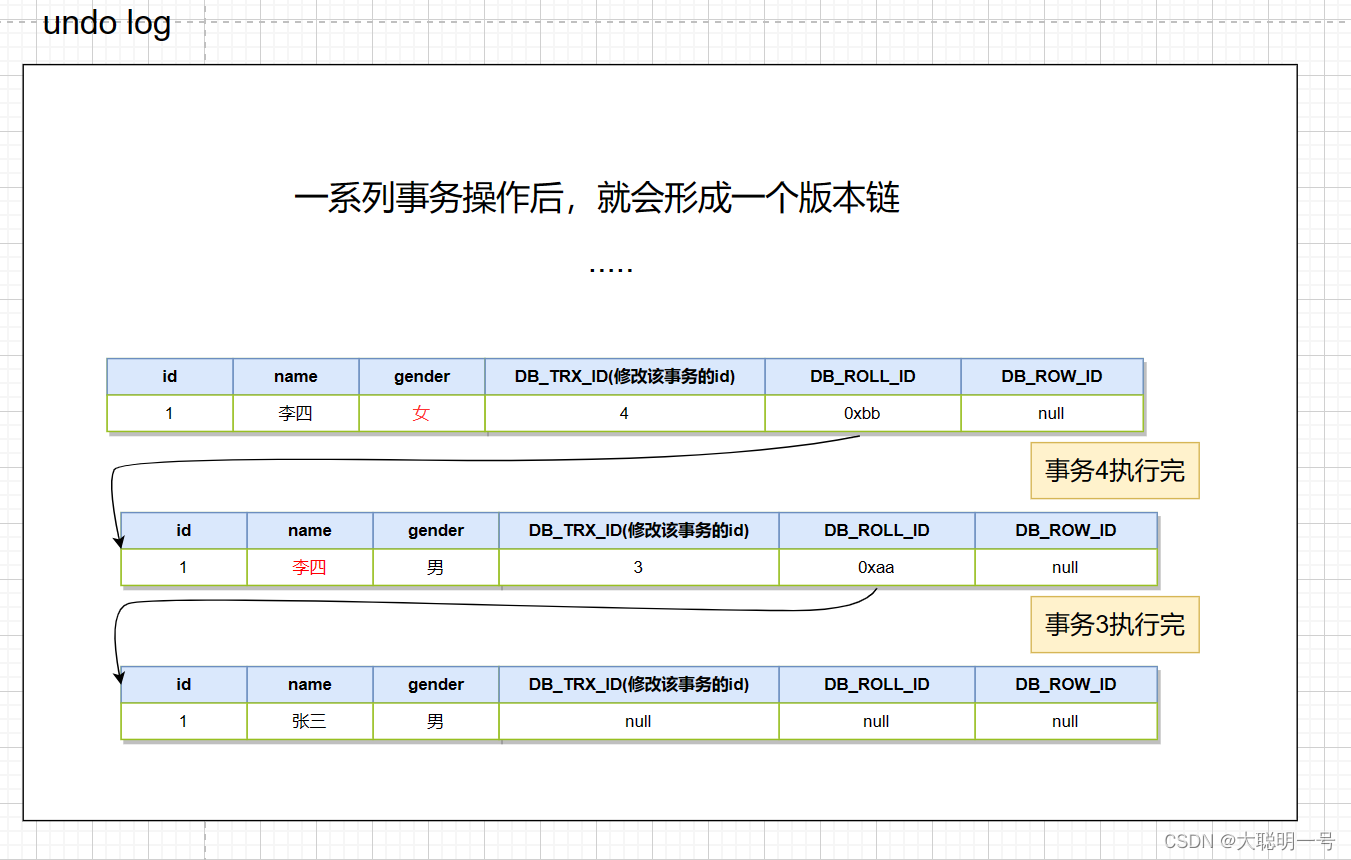The height and width of the screenshot is (860, 1351).
Task: Select the DB_ROLL_ID "null" in the 张三 row
Action: (877, 721)
